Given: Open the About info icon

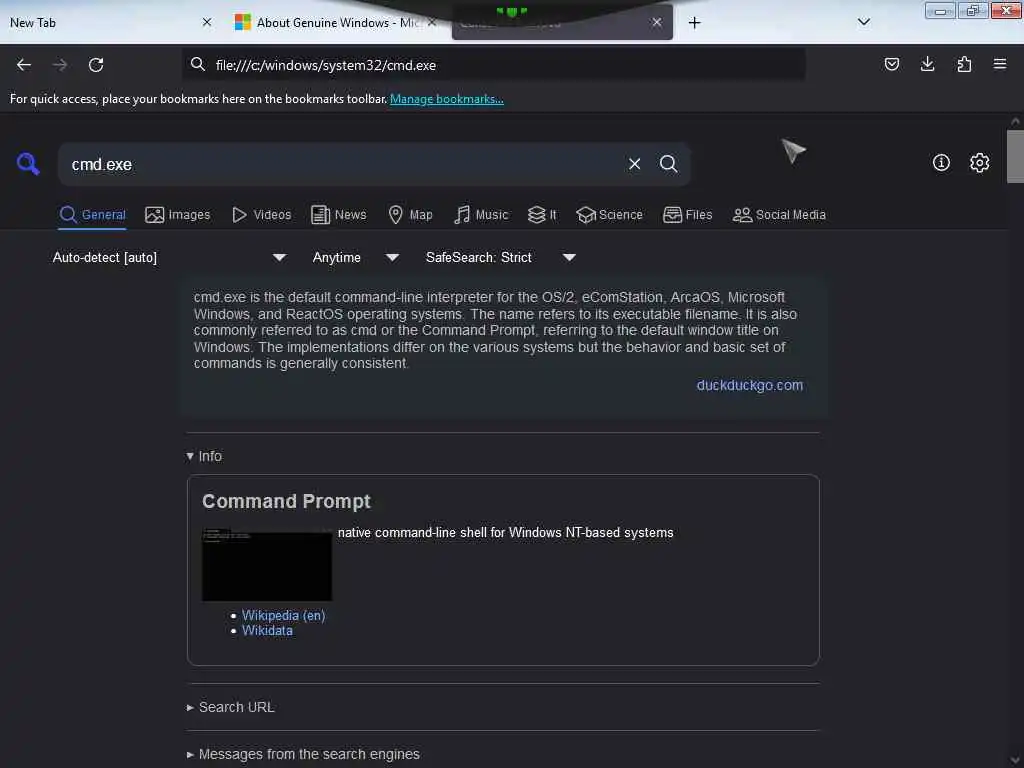Looking at the screenshot, I should 941,163.
